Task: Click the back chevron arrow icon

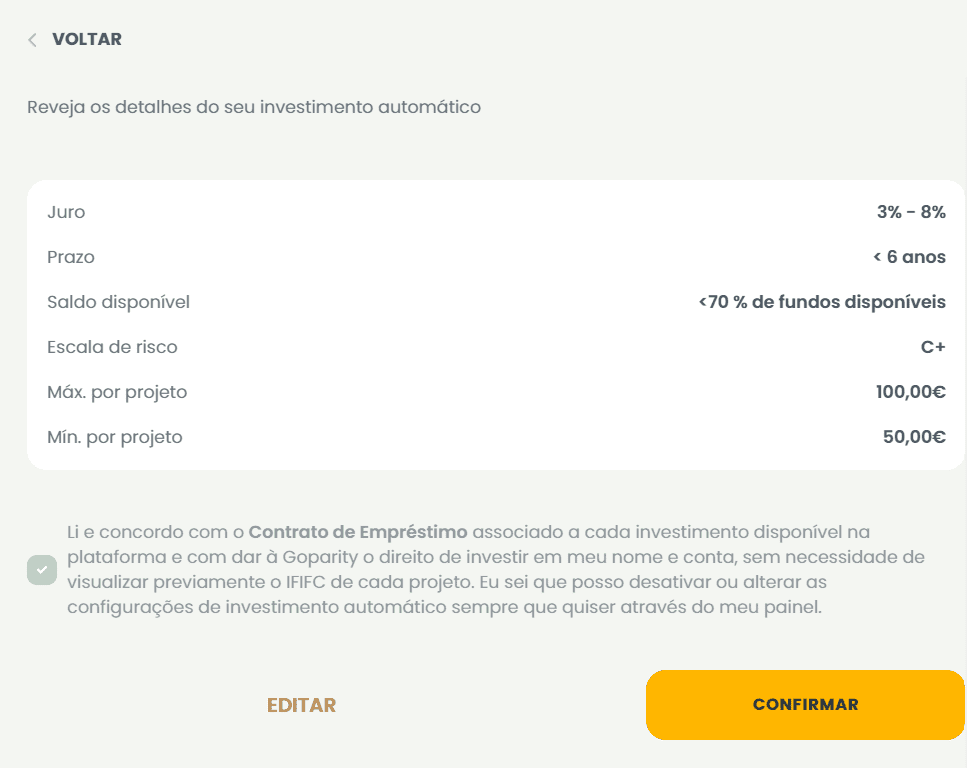Action: coord(32,40)
